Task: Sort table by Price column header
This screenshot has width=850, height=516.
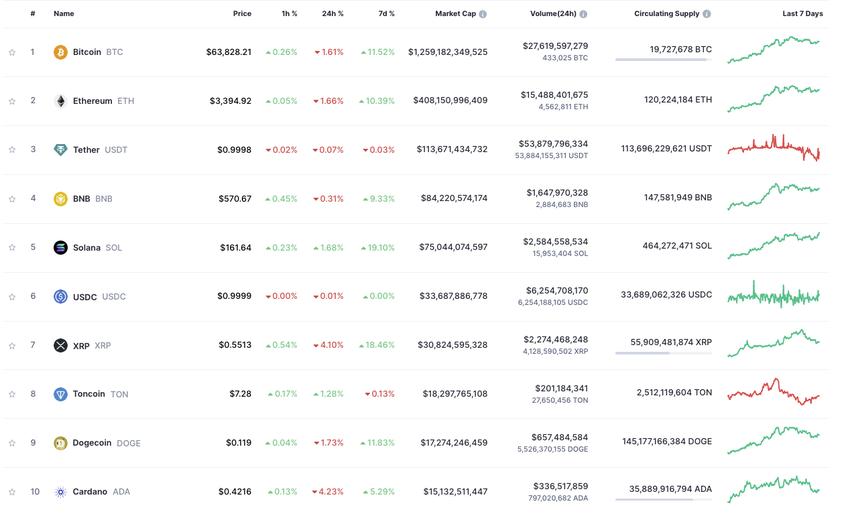Action: [x=242, y=14]
